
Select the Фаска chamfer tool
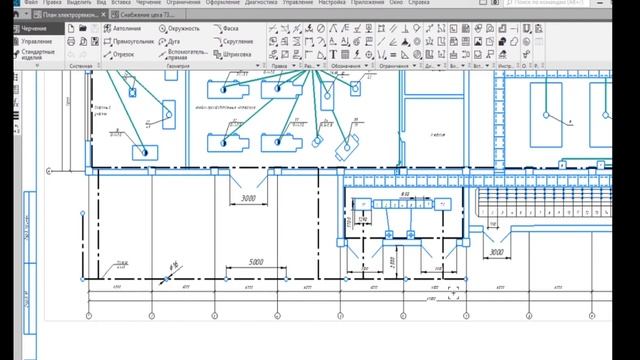pos(226,29)
